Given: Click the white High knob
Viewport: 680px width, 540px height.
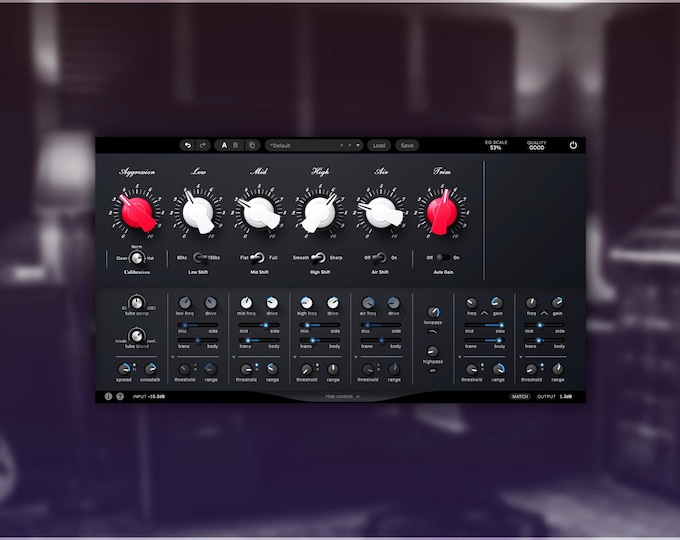Looking at the screenshot, I should click(x=320, y=213).
